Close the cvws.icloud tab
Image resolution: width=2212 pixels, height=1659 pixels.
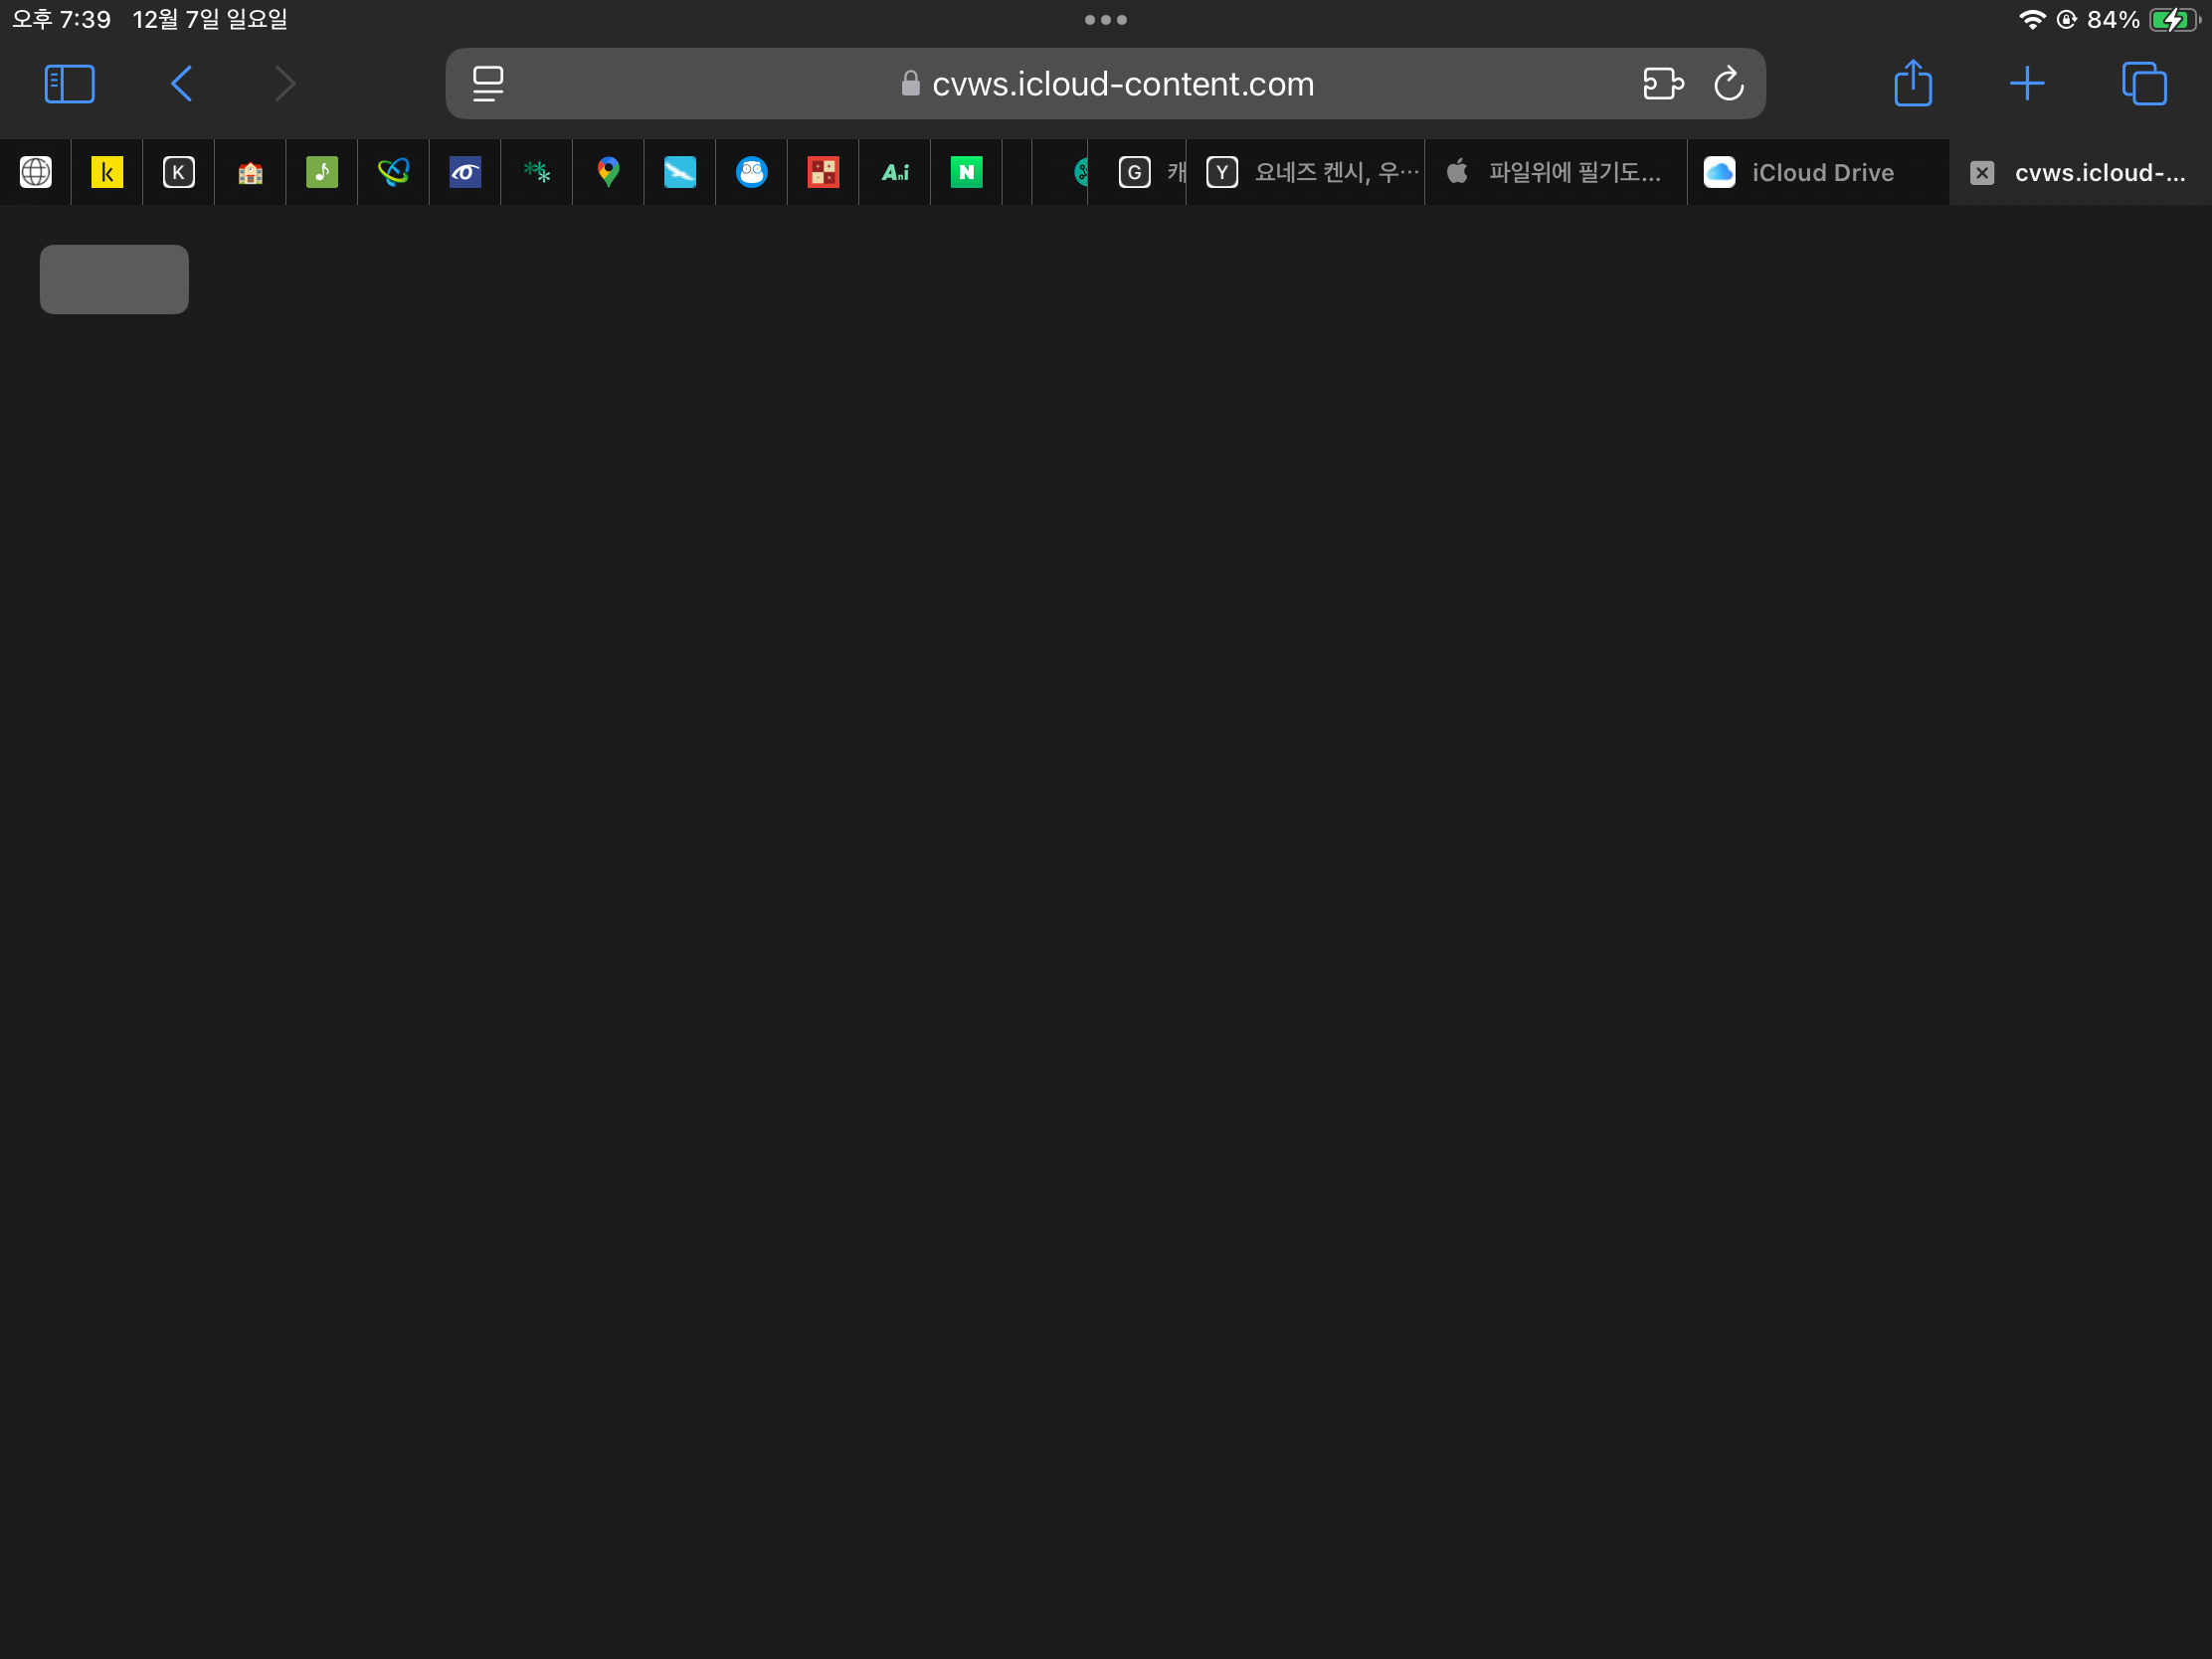pos(1981,173)
